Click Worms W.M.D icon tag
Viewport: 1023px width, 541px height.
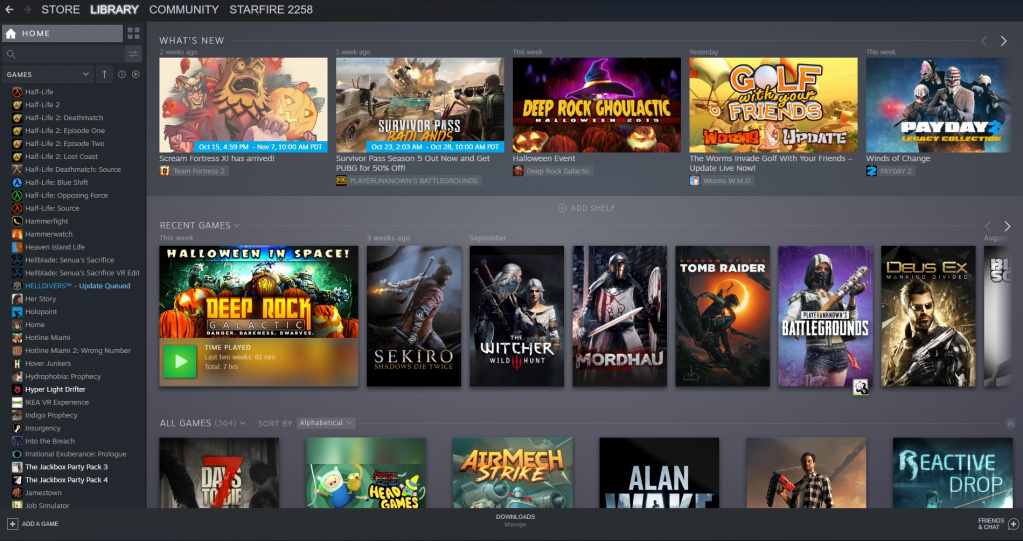pyautogui.click(x=695, y=181)
